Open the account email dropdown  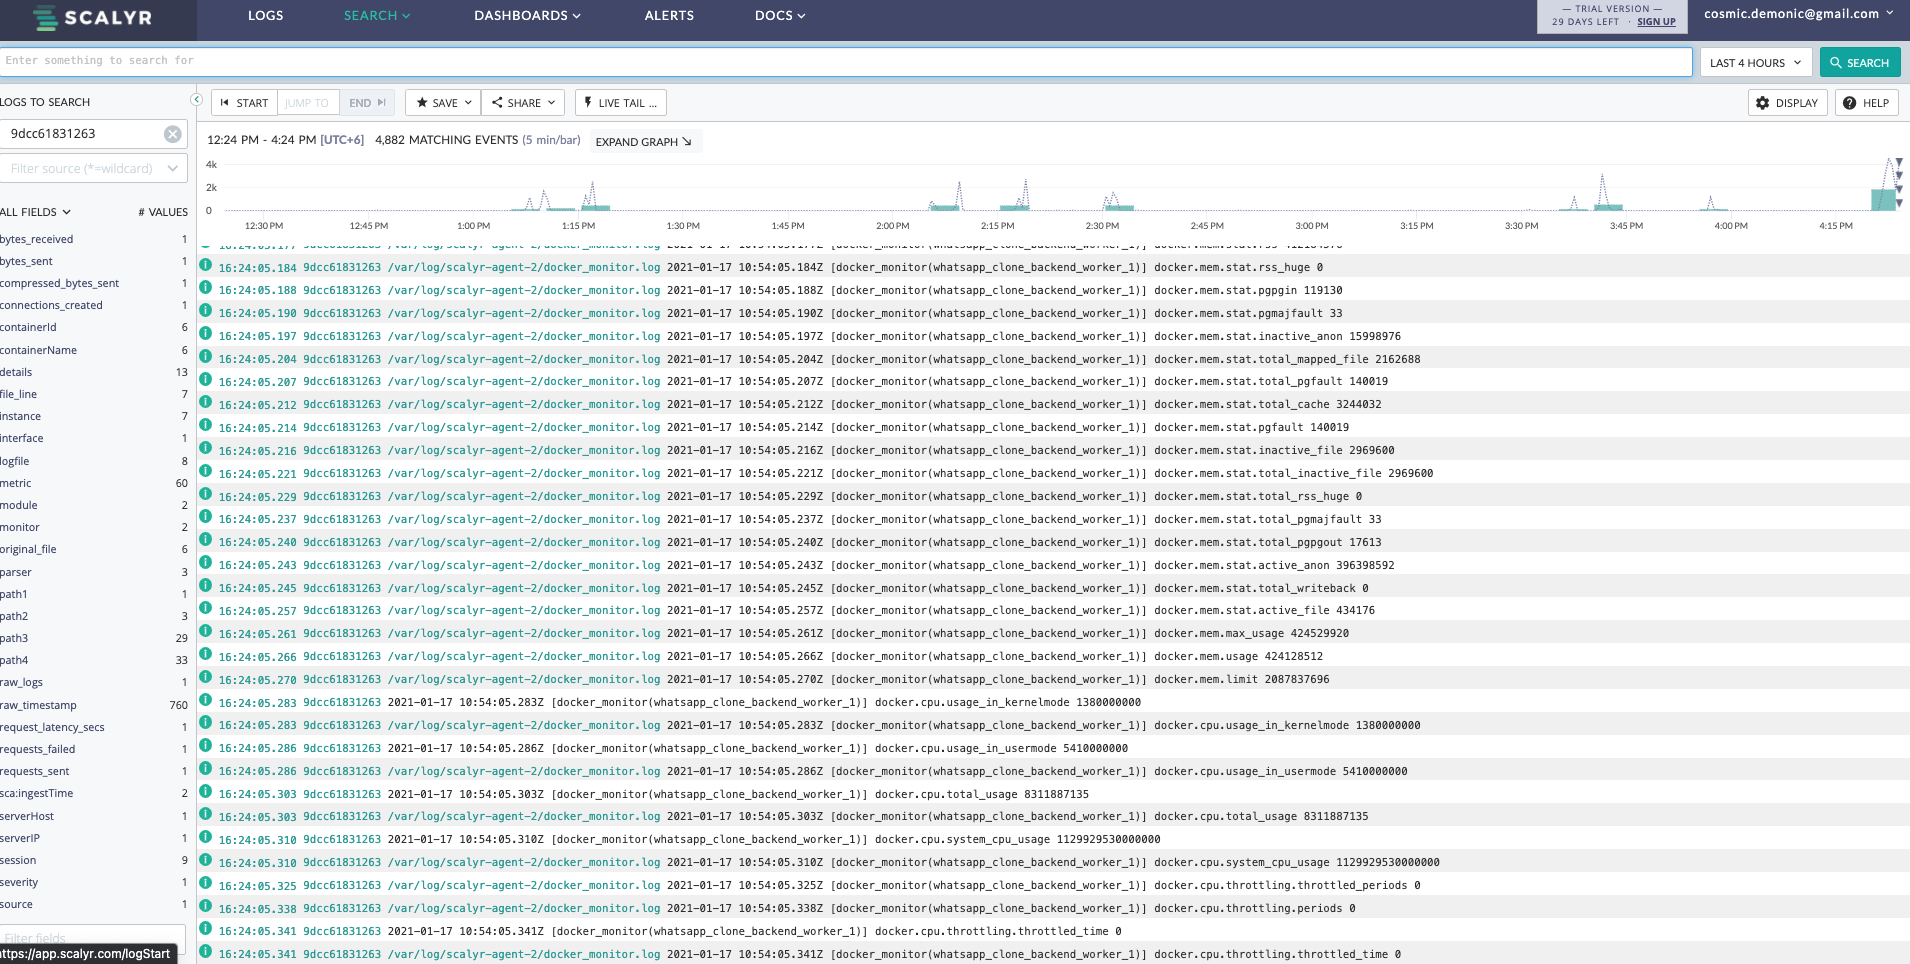(x=1798, y=14)
